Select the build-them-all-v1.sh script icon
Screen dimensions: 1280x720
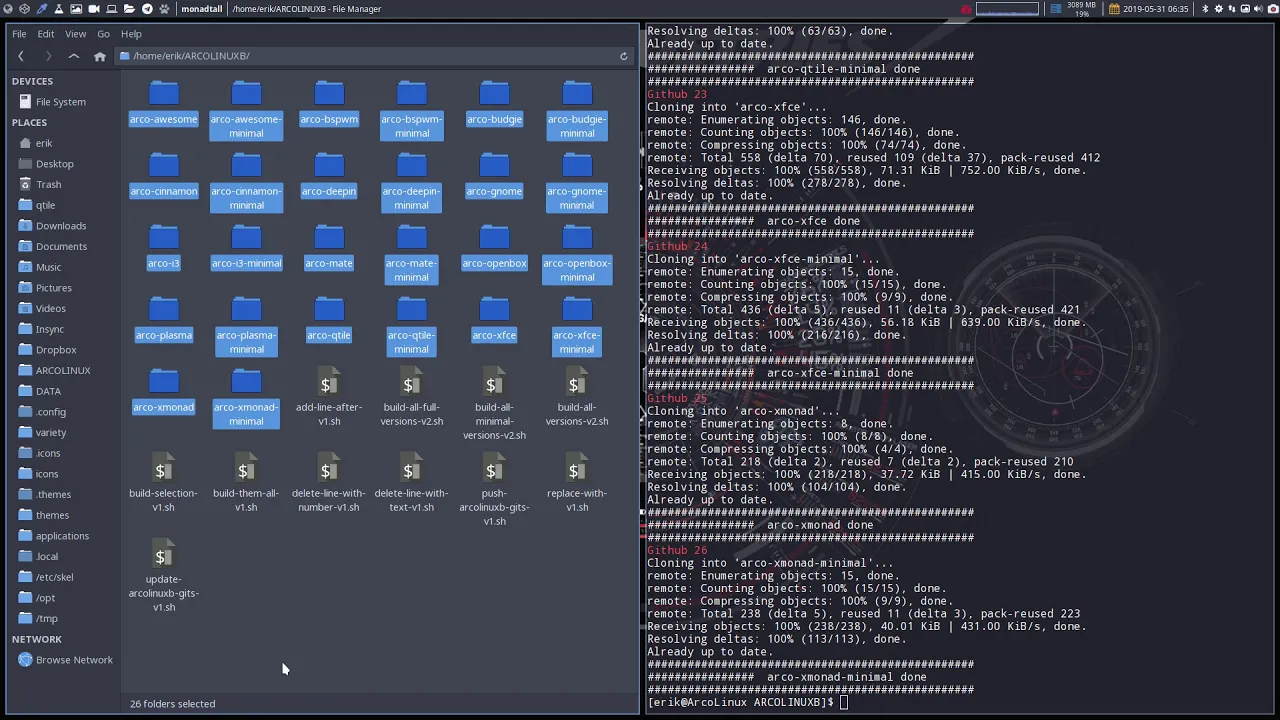coord(246,470)
